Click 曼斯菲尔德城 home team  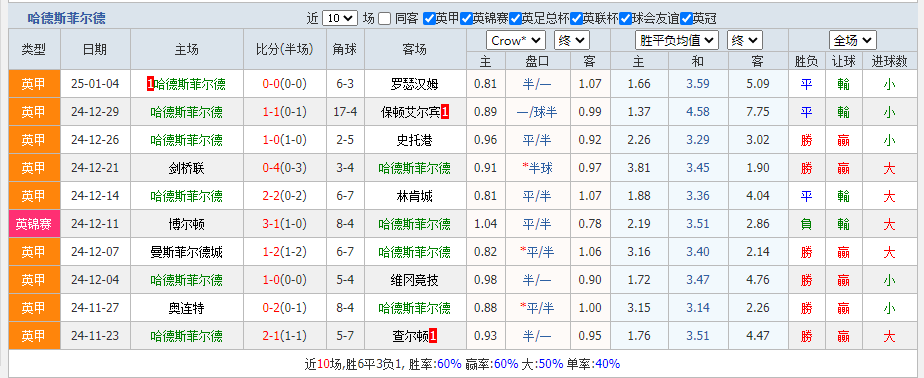[186, 252]
